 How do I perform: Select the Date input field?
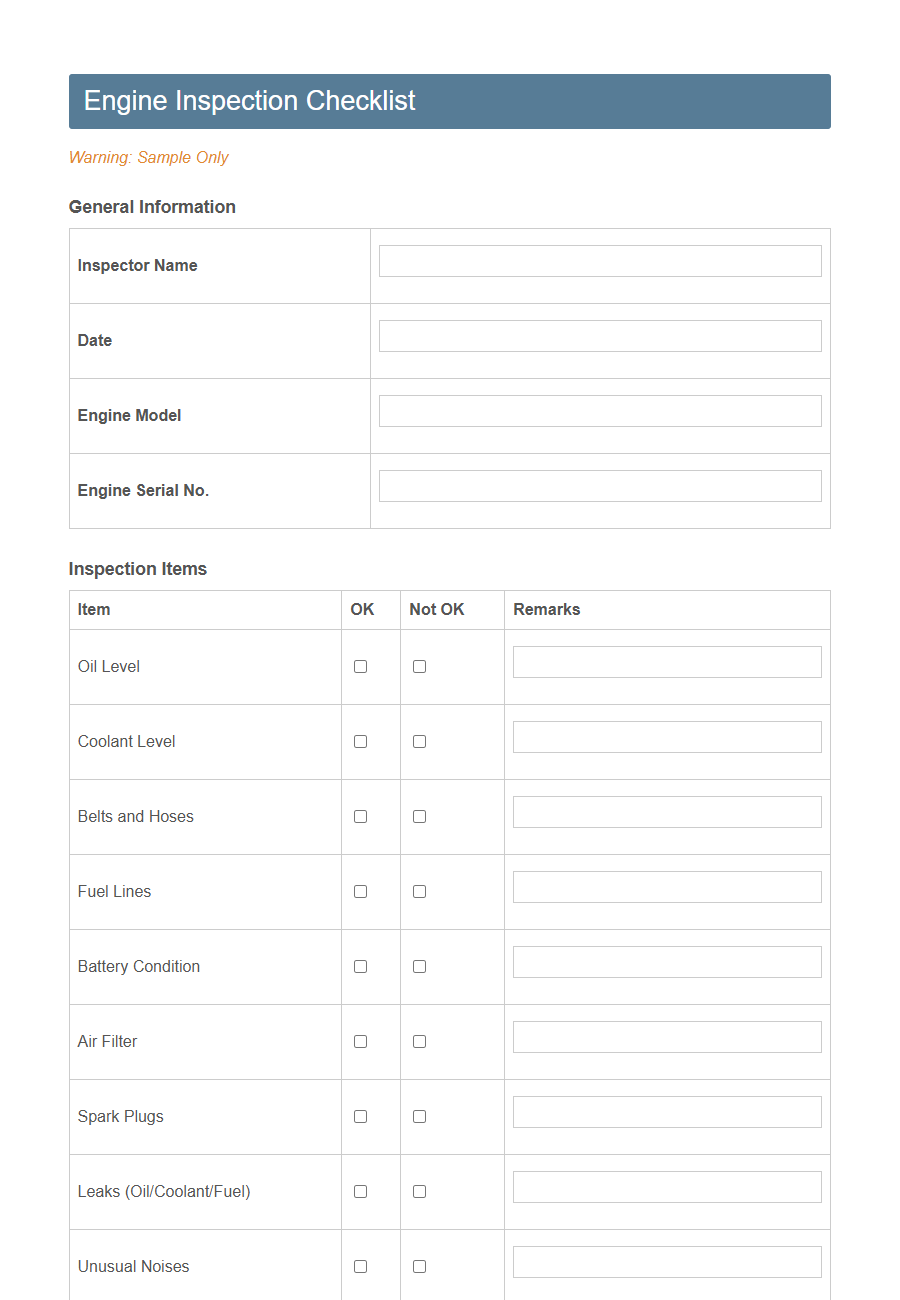click(599, 335)
